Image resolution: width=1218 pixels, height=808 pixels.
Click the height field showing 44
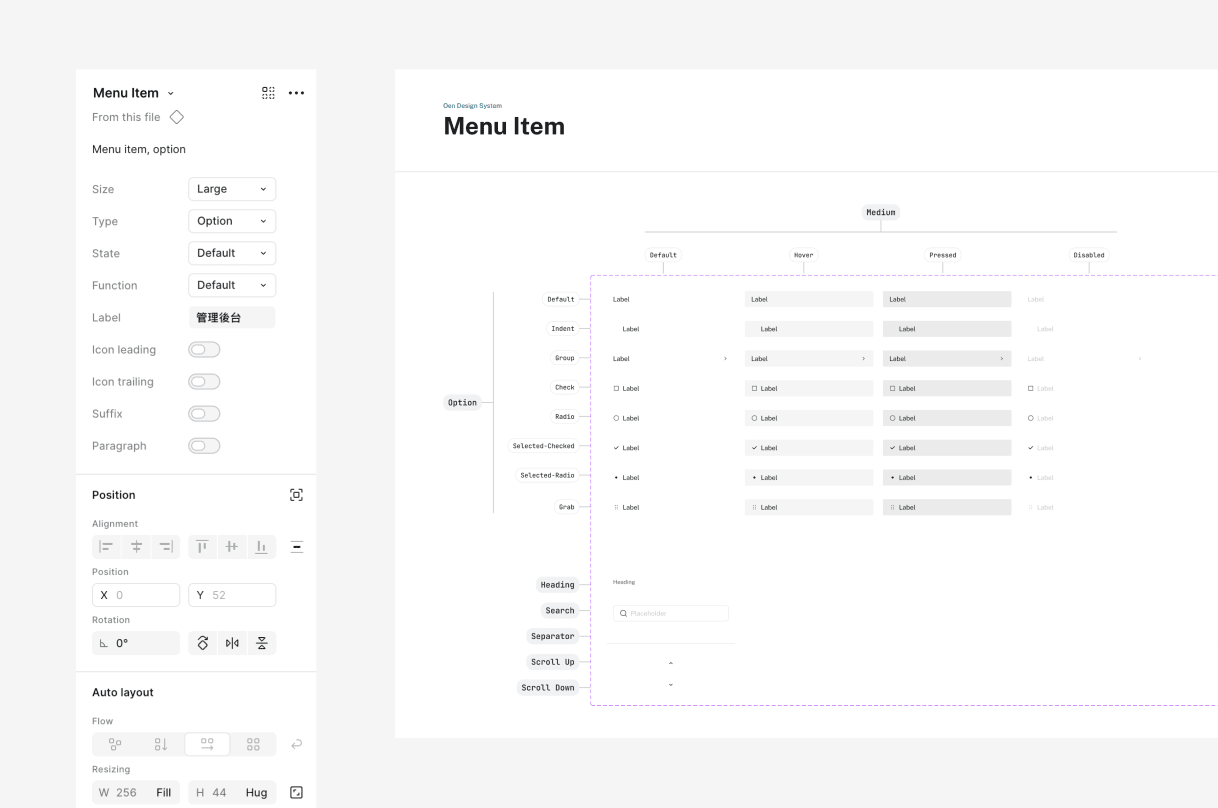pyautogui.click(x=232, y=792)
